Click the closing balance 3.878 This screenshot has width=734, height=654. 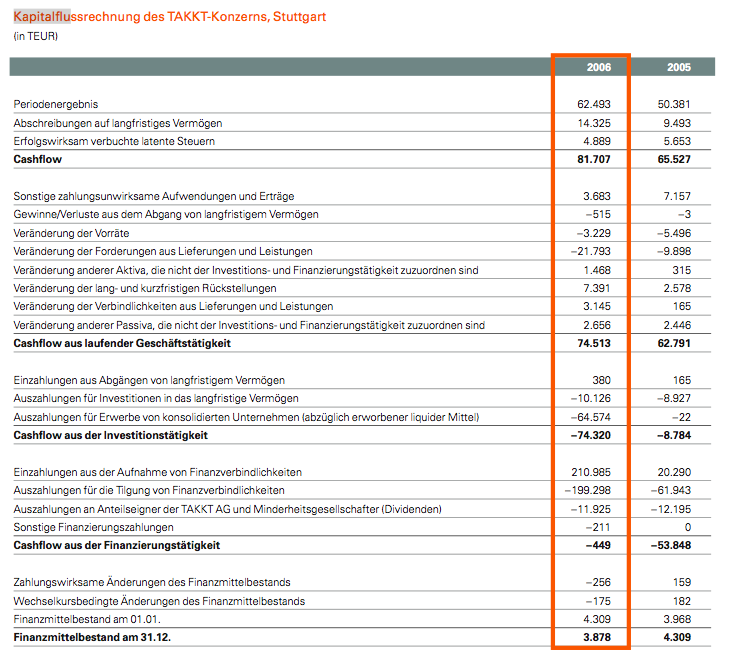coord(597,638)
